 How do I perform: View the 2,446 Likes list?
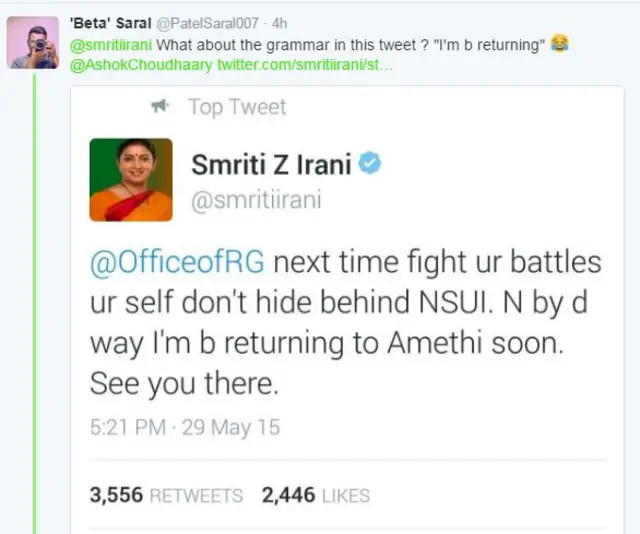click(315, 495)
